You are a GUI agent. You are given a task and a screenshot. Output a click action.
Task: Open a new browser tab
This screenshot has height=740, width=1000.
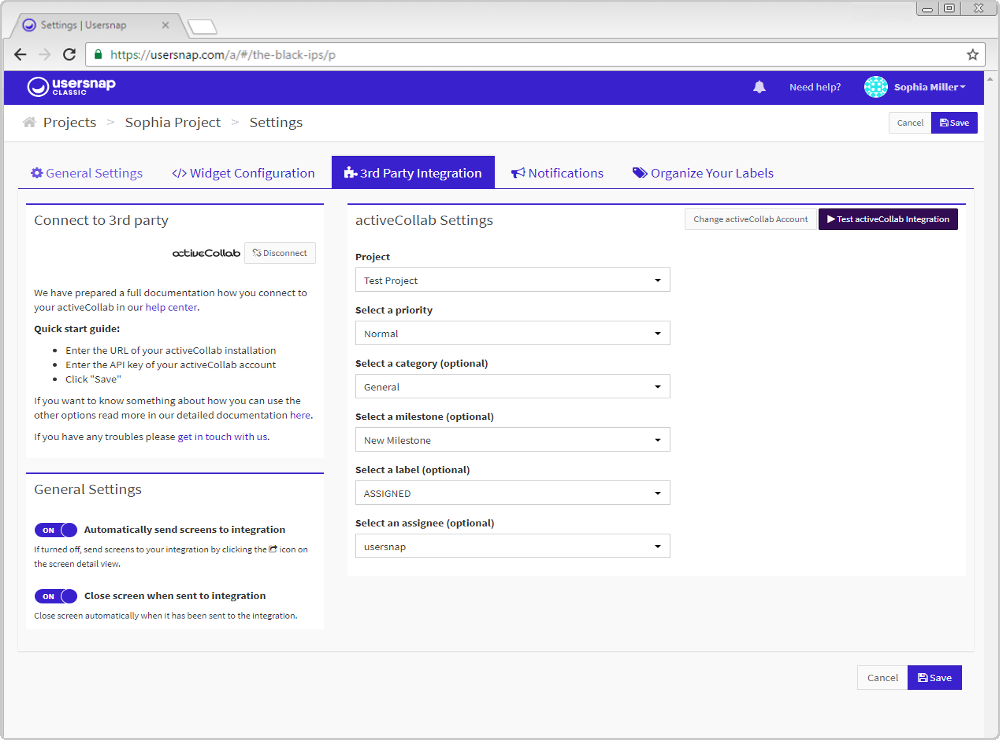tap(203, 26)
